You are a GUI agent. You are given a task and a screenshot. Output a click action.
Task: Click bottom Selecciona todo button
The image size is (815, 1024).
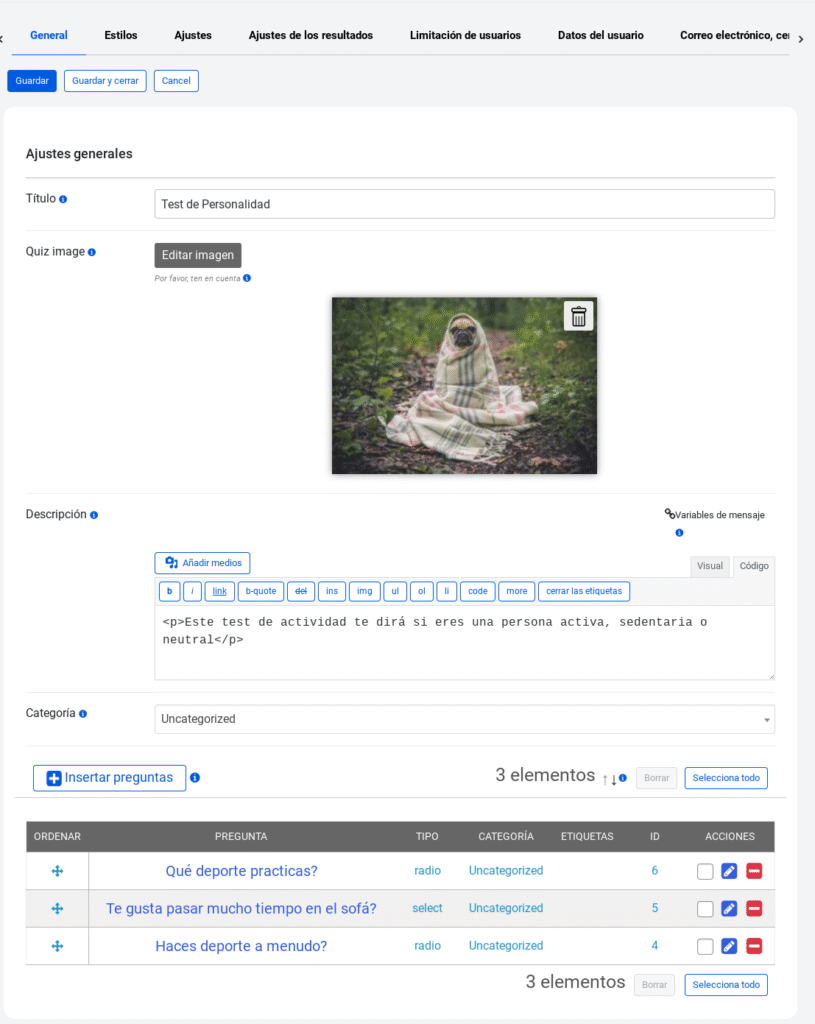(726, 985)
